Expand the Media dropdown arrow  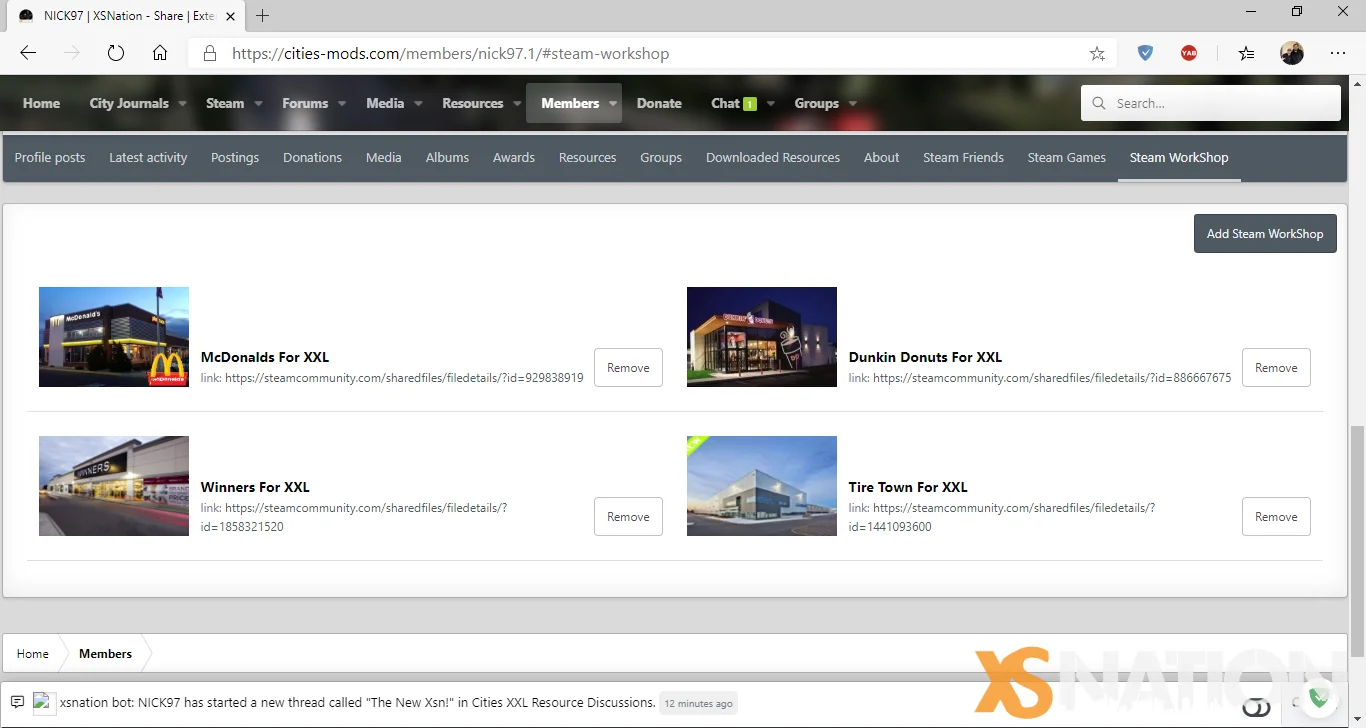point(418,103)
